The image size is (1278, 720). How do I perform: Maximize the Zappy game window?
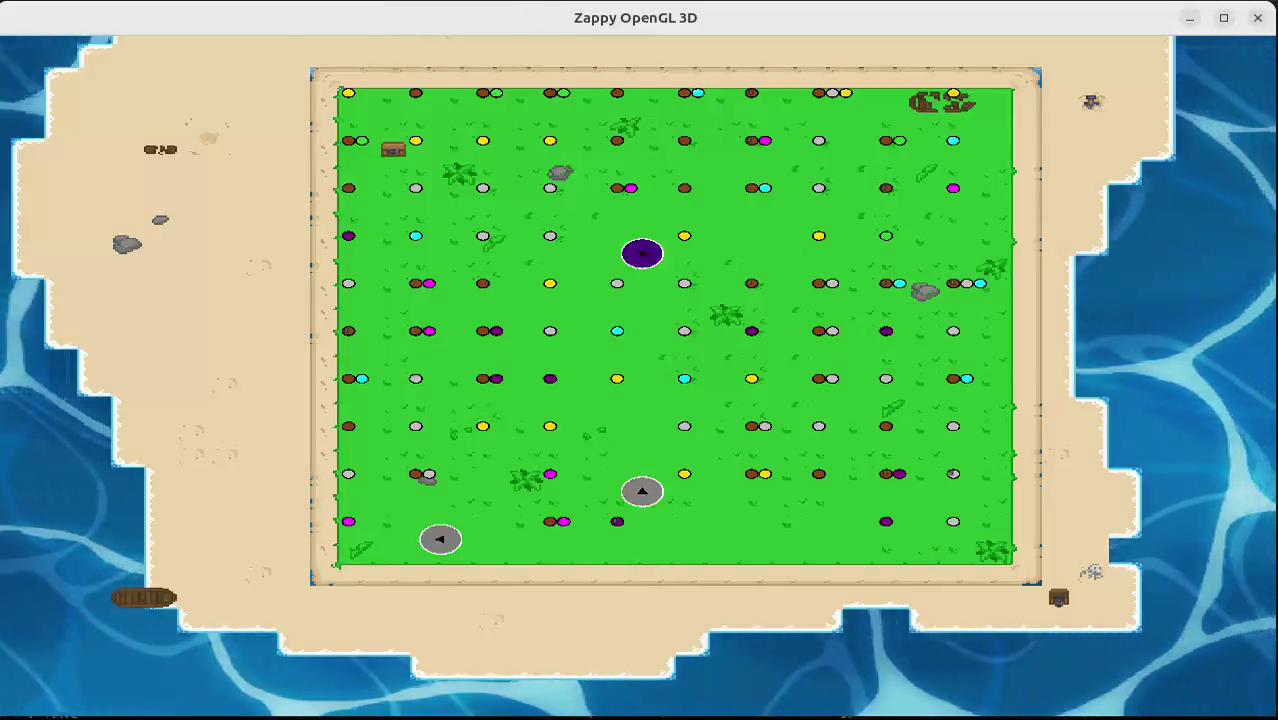1224,18
